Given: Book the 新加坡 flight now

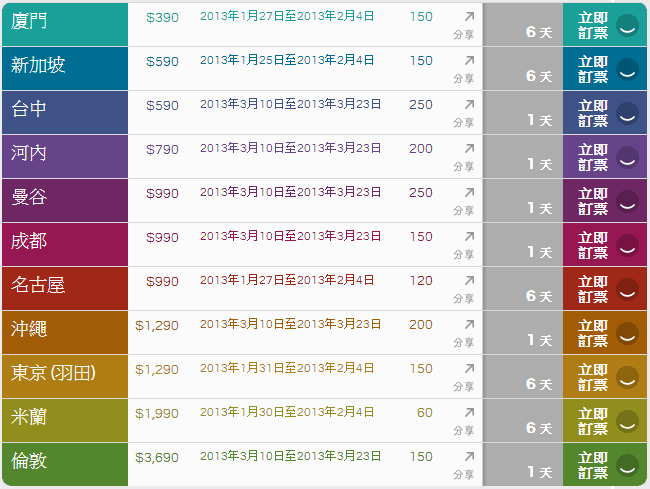Looking at the screenshot, I should pos(593,69).
